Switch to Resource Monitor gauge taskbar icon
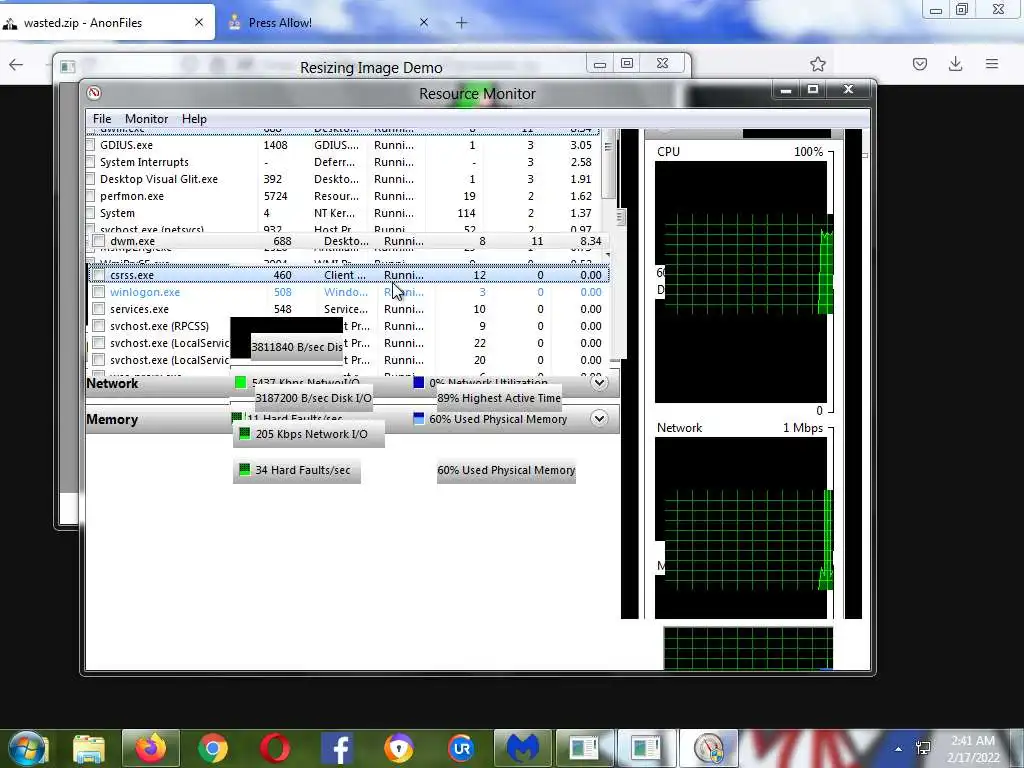Viewport: 1024px width, 768px height. coord(709,748)
